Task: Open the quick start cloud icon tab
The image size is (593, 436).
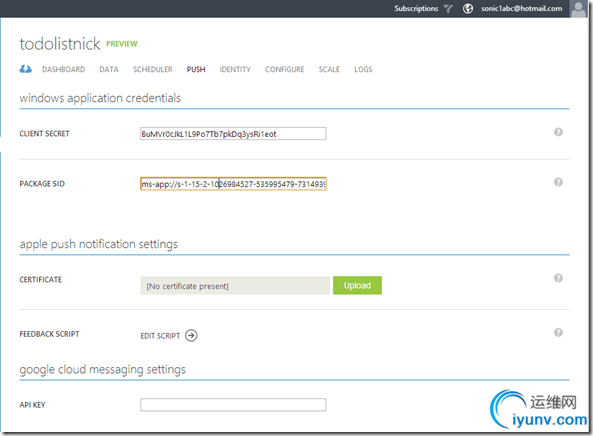Action: tap(26, 69)
